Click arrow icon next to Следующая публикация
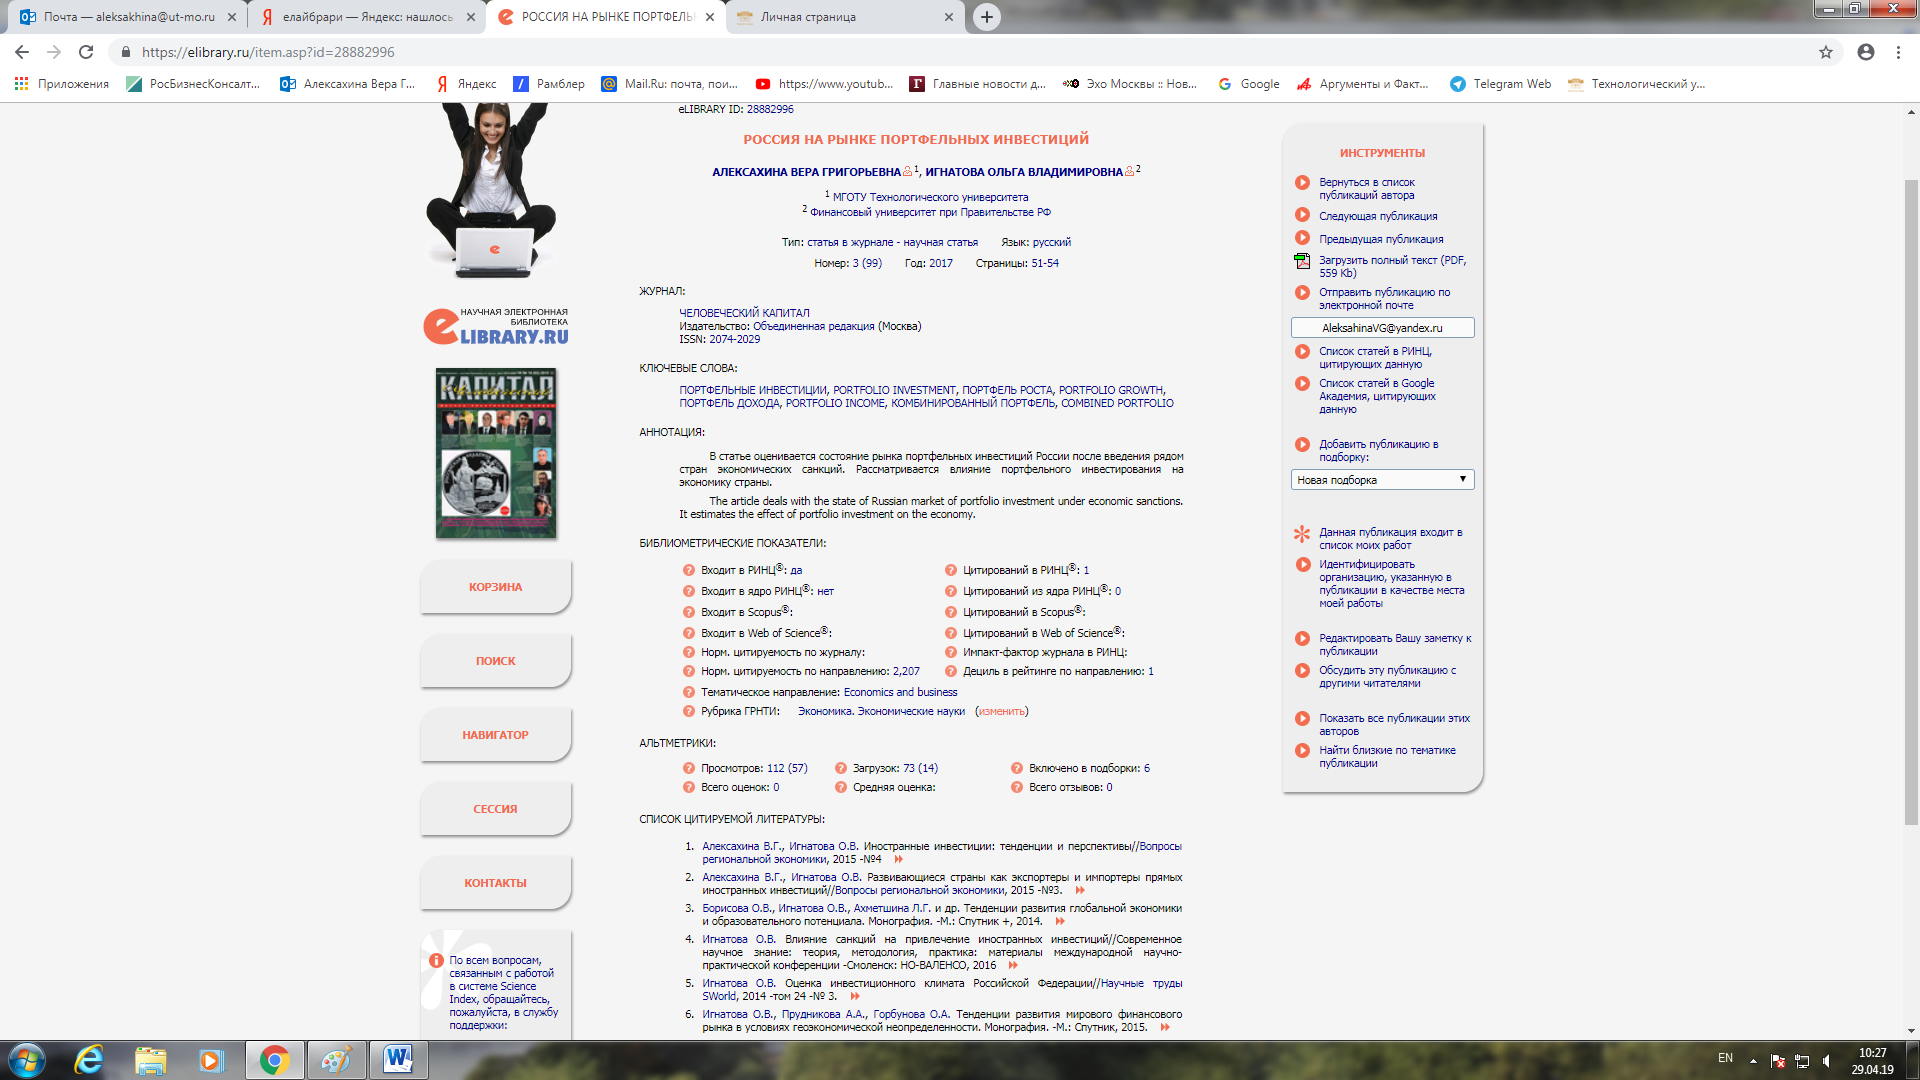 [x=1302, y=215]
